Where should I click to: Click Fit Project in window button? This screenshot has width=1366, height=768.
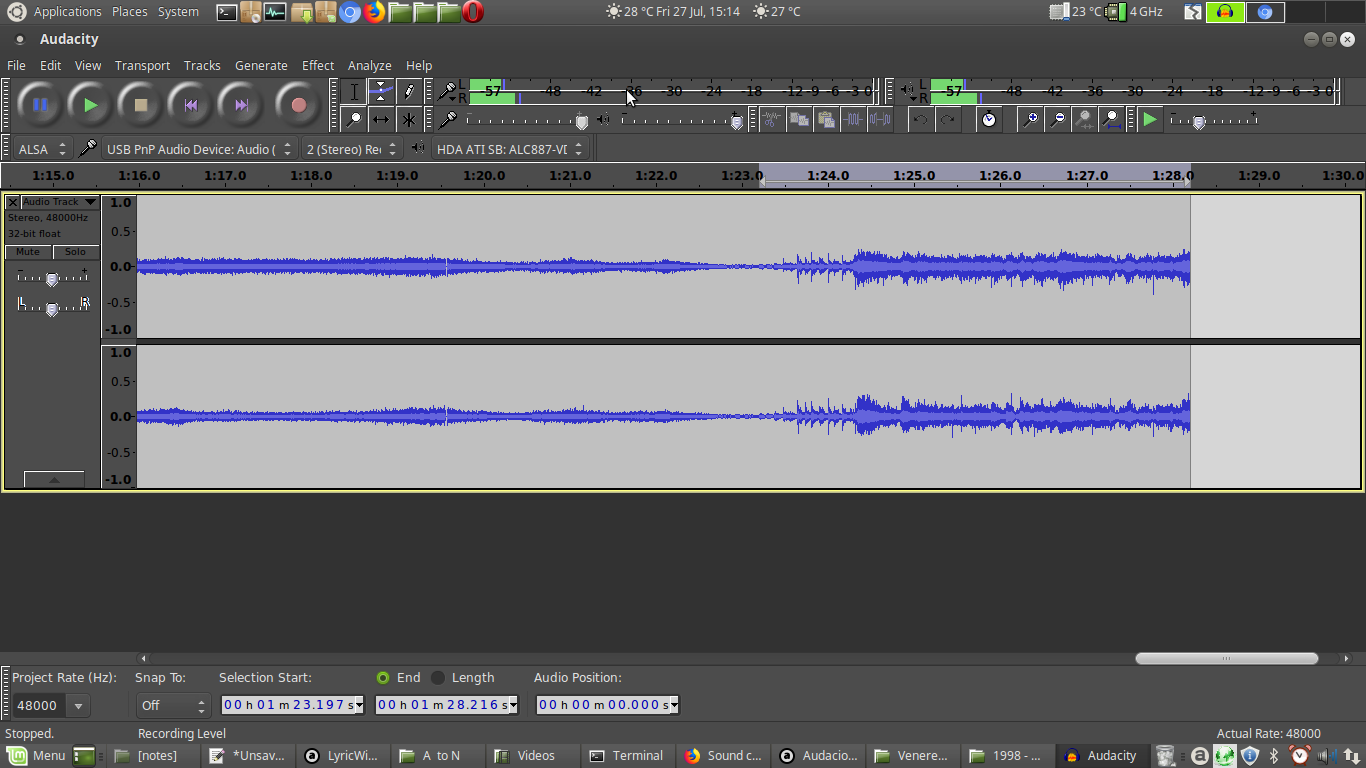tap(1111, 120)
